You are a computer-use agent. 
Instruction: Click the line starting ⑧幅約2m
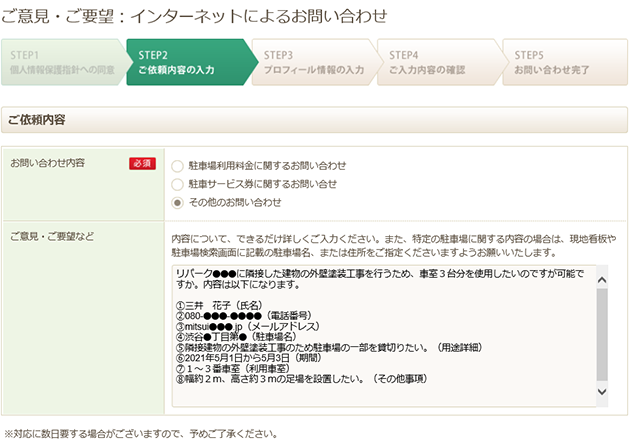301,379
